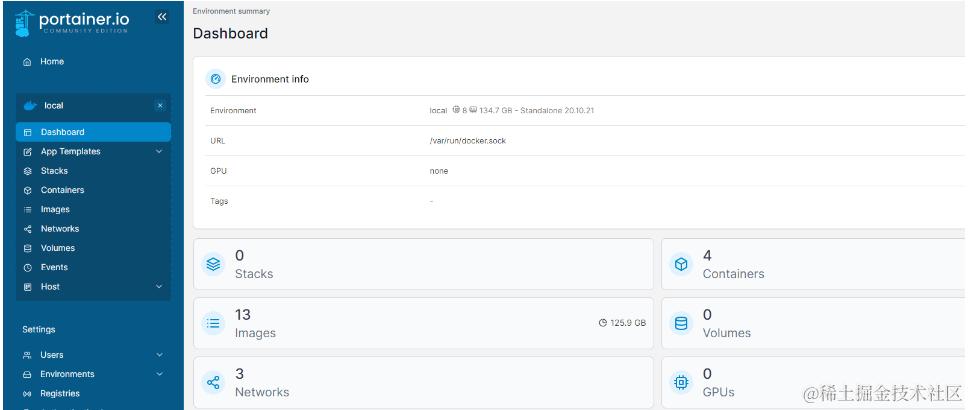This screenshot has width=969, height=410.
Task: Open Networks in the sidebar
Action: coord(60,229)
